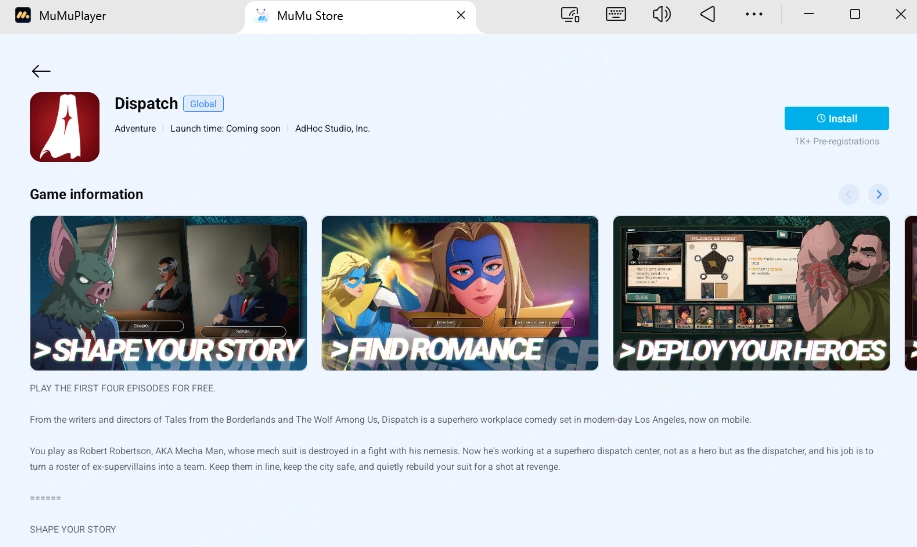Click the Game information heading
This screenshot has width=917, height=547.
pyautogui.click(x=87, y=194)
